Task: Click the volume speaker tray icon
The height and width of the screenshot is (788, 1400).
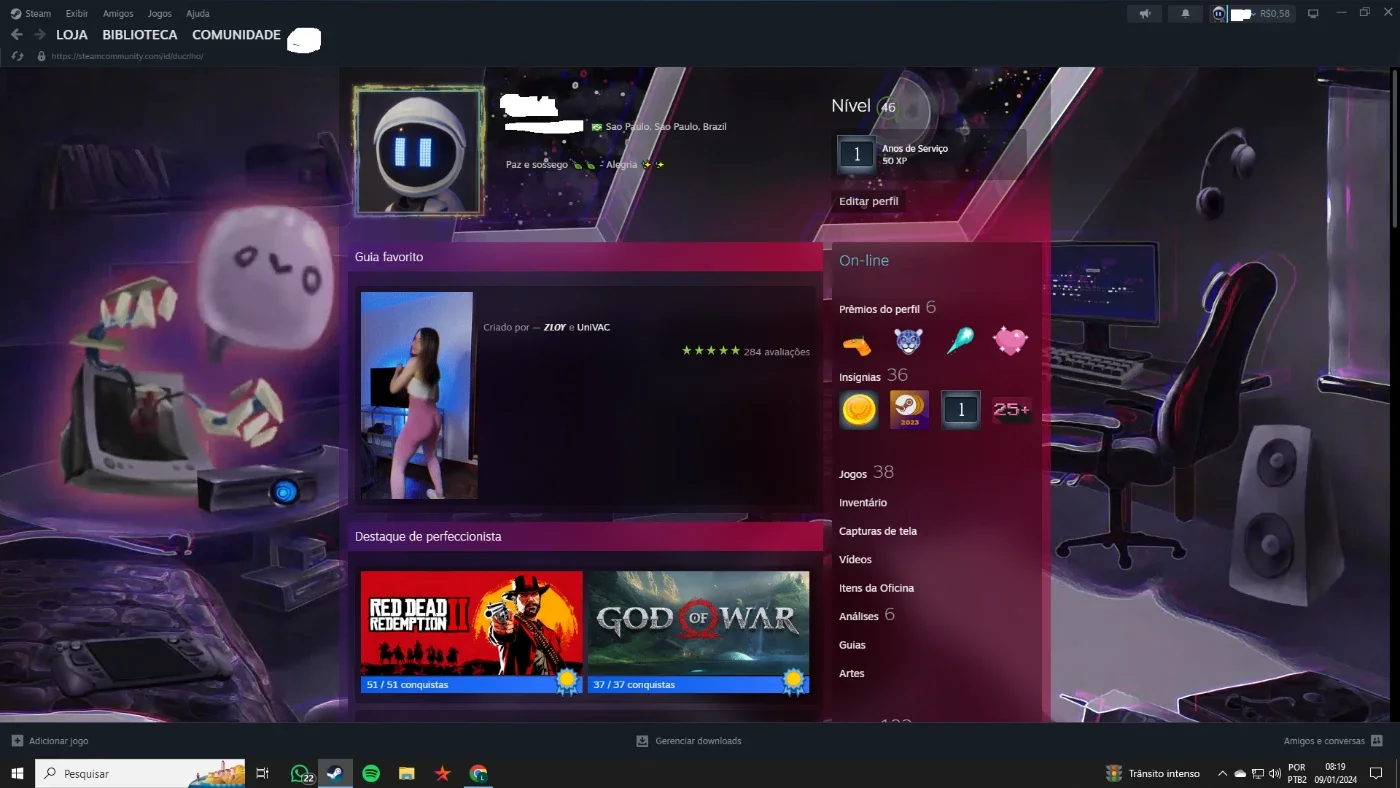Action: 1273,774
